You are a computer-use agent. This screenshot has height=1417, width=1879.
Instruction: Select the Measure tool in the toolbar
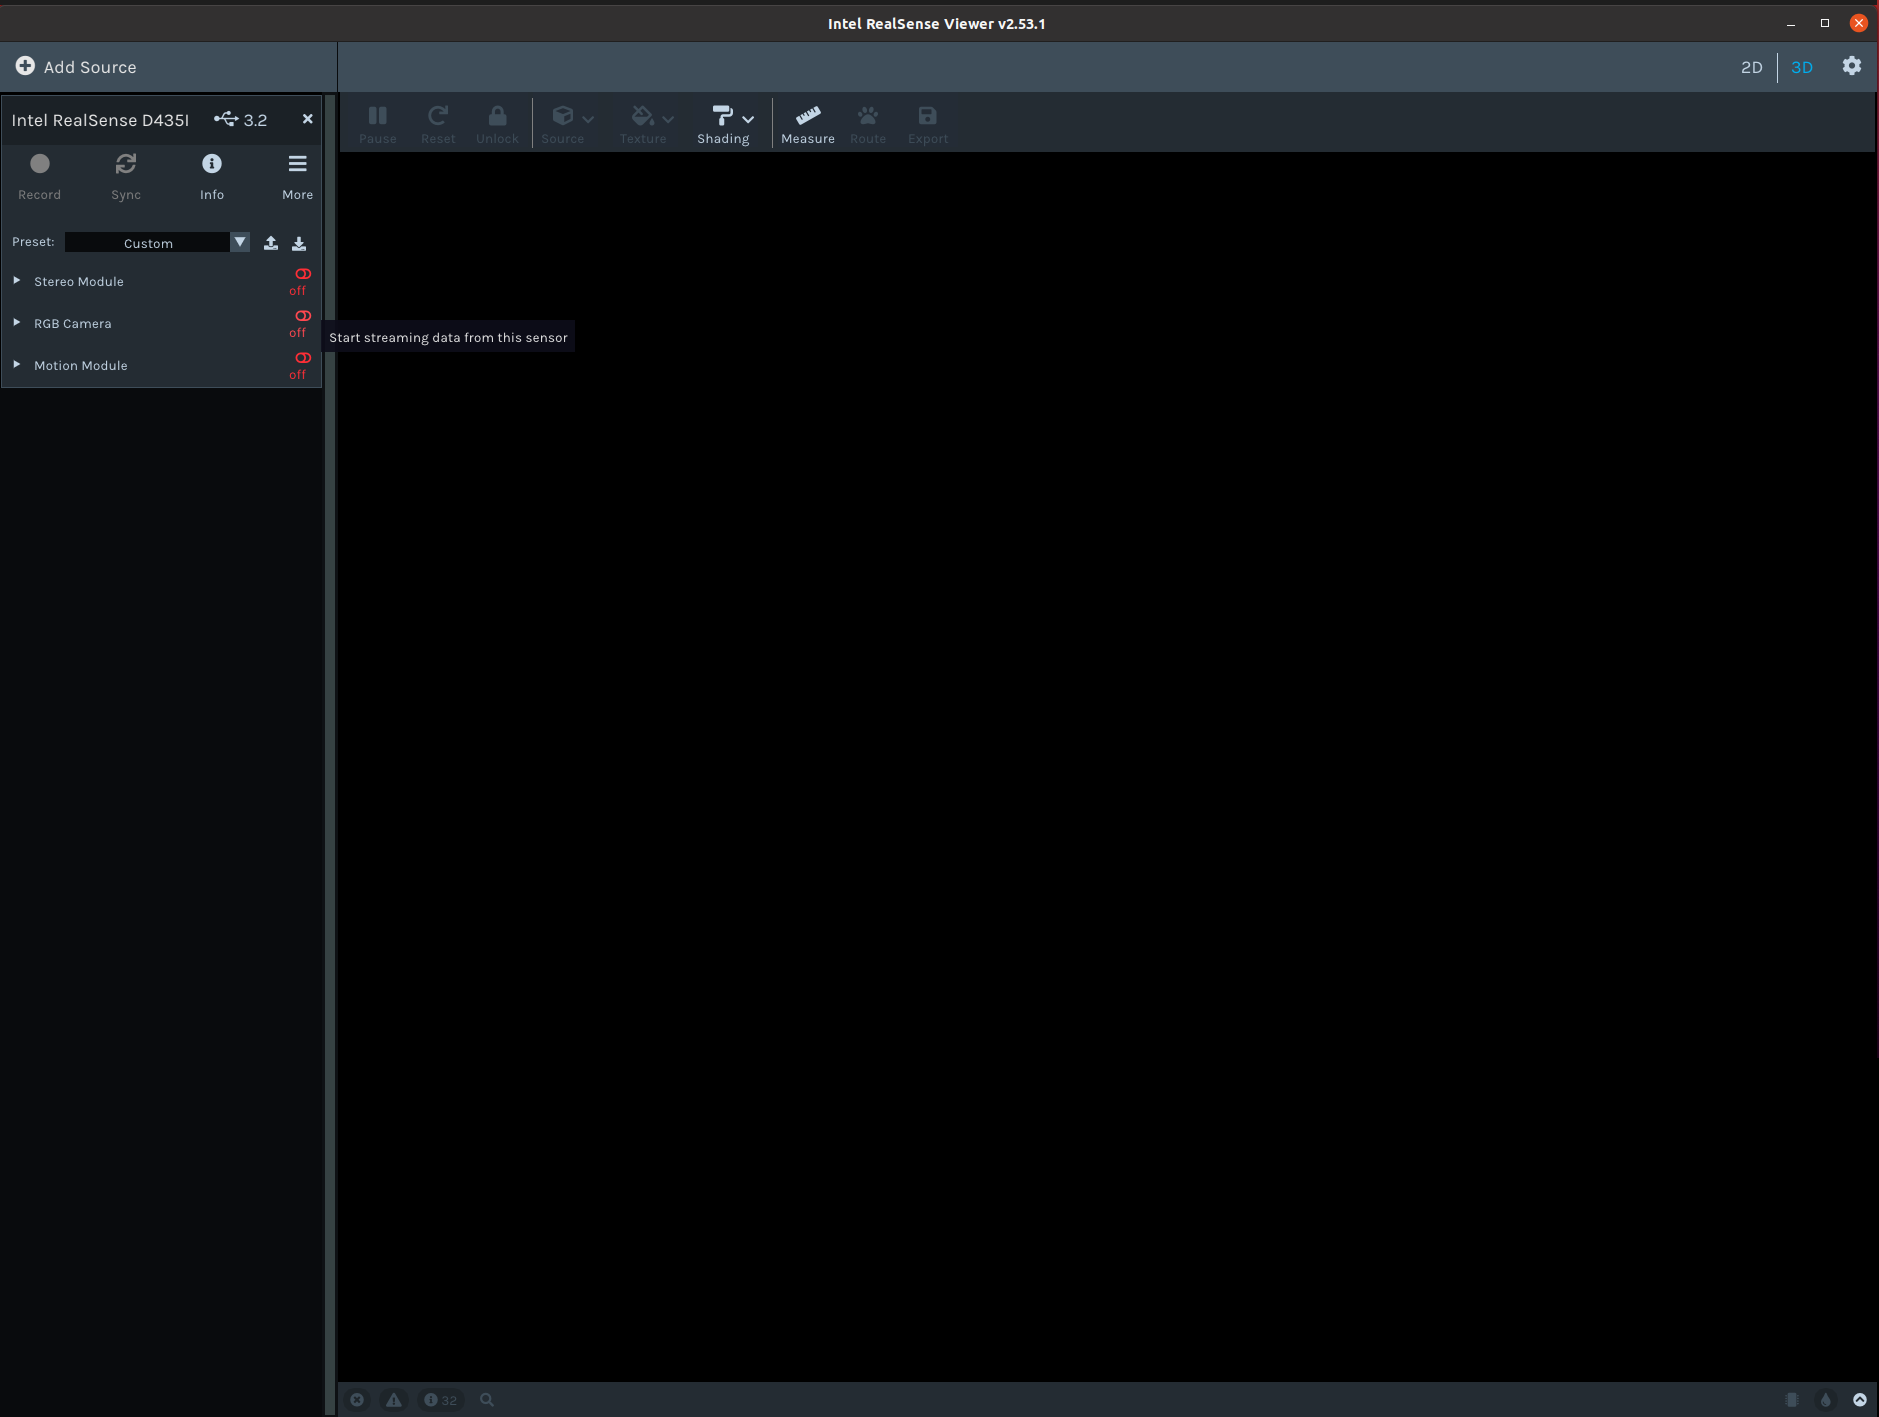807,122
